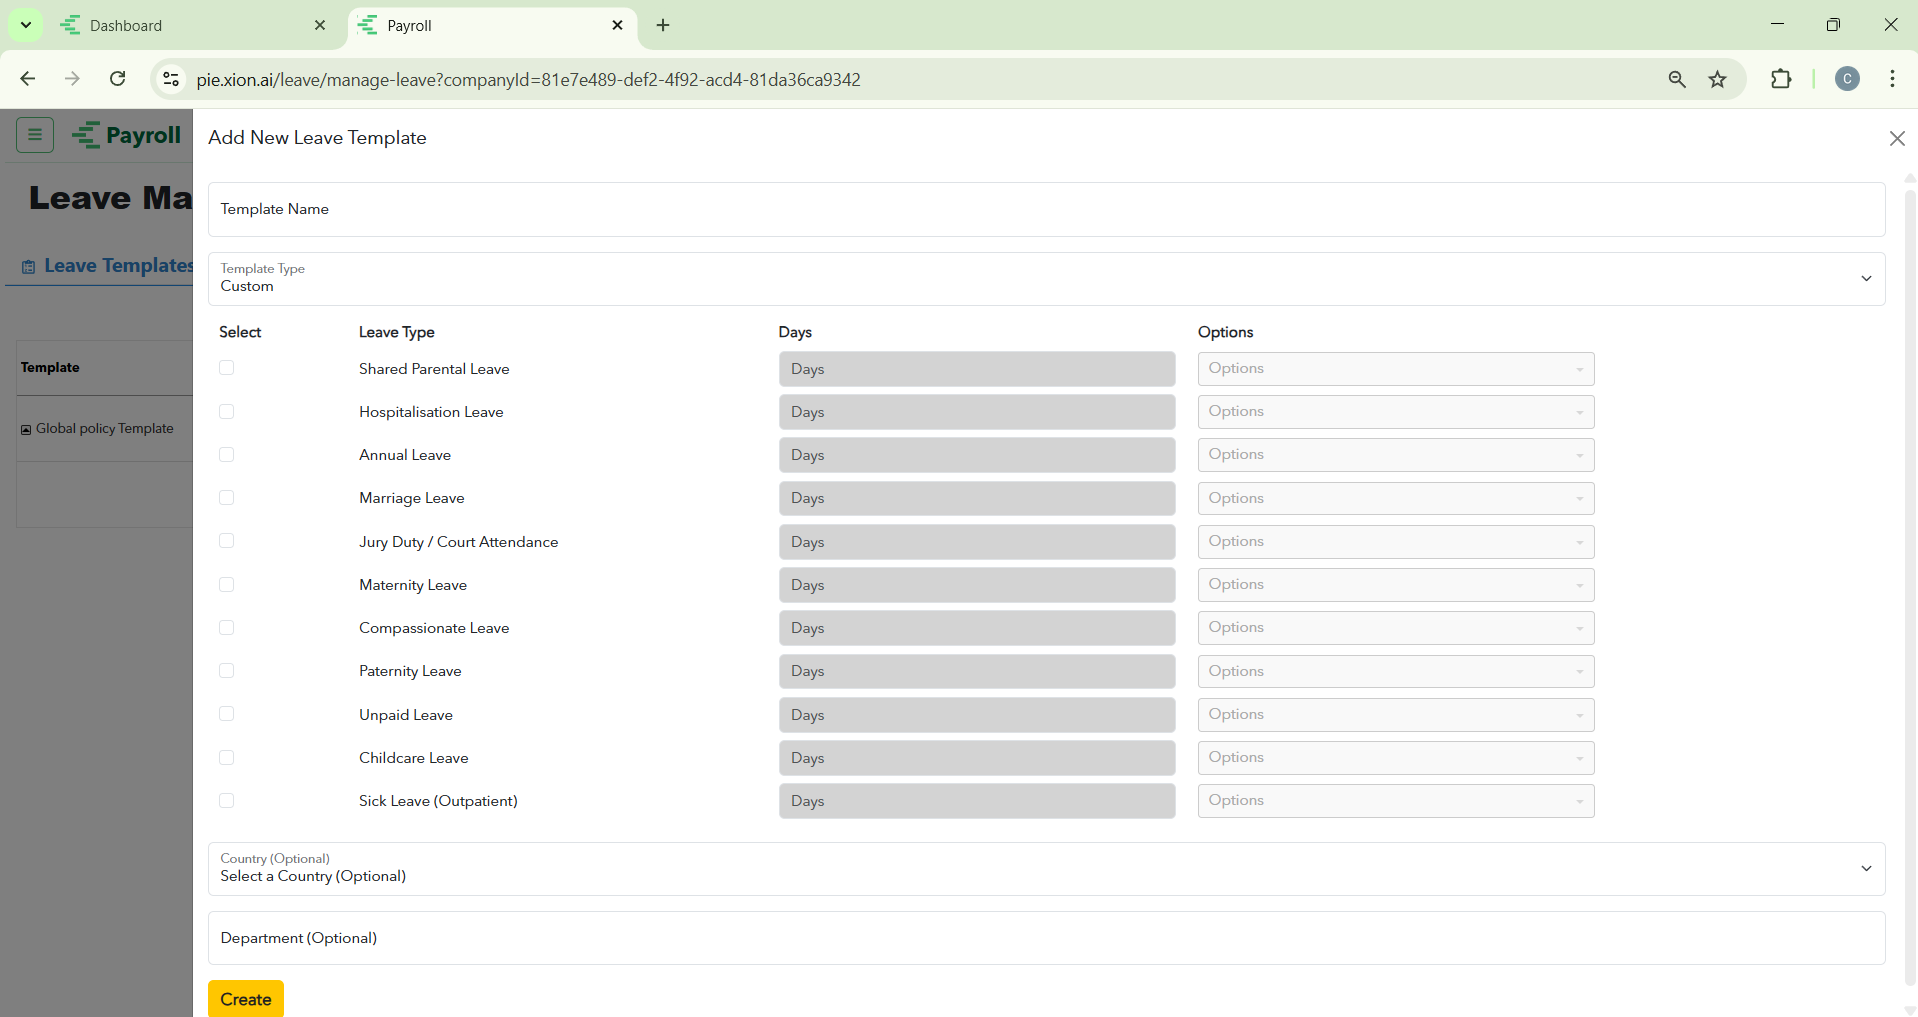Viewport: 1918px width, 1017px height.
Task: Click the browser zoom magnifier icon
Action: [x=1677, y=80]
